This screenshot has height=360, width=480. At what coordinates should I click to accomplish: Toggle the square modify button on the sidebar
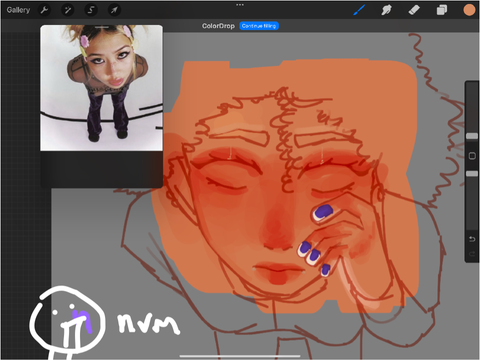click(472, 156)
